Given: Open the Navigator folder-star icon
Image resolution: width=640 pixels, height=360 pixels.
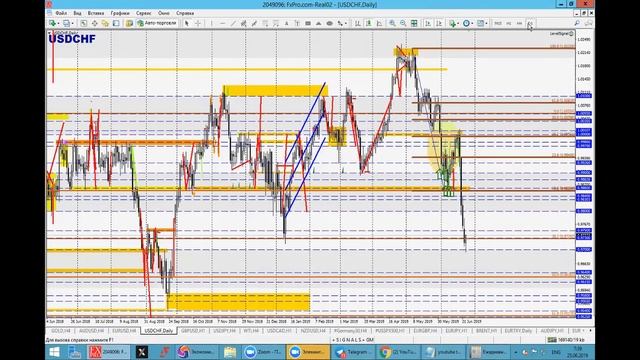Looking at the screenshot, I should tap(105, 23).
